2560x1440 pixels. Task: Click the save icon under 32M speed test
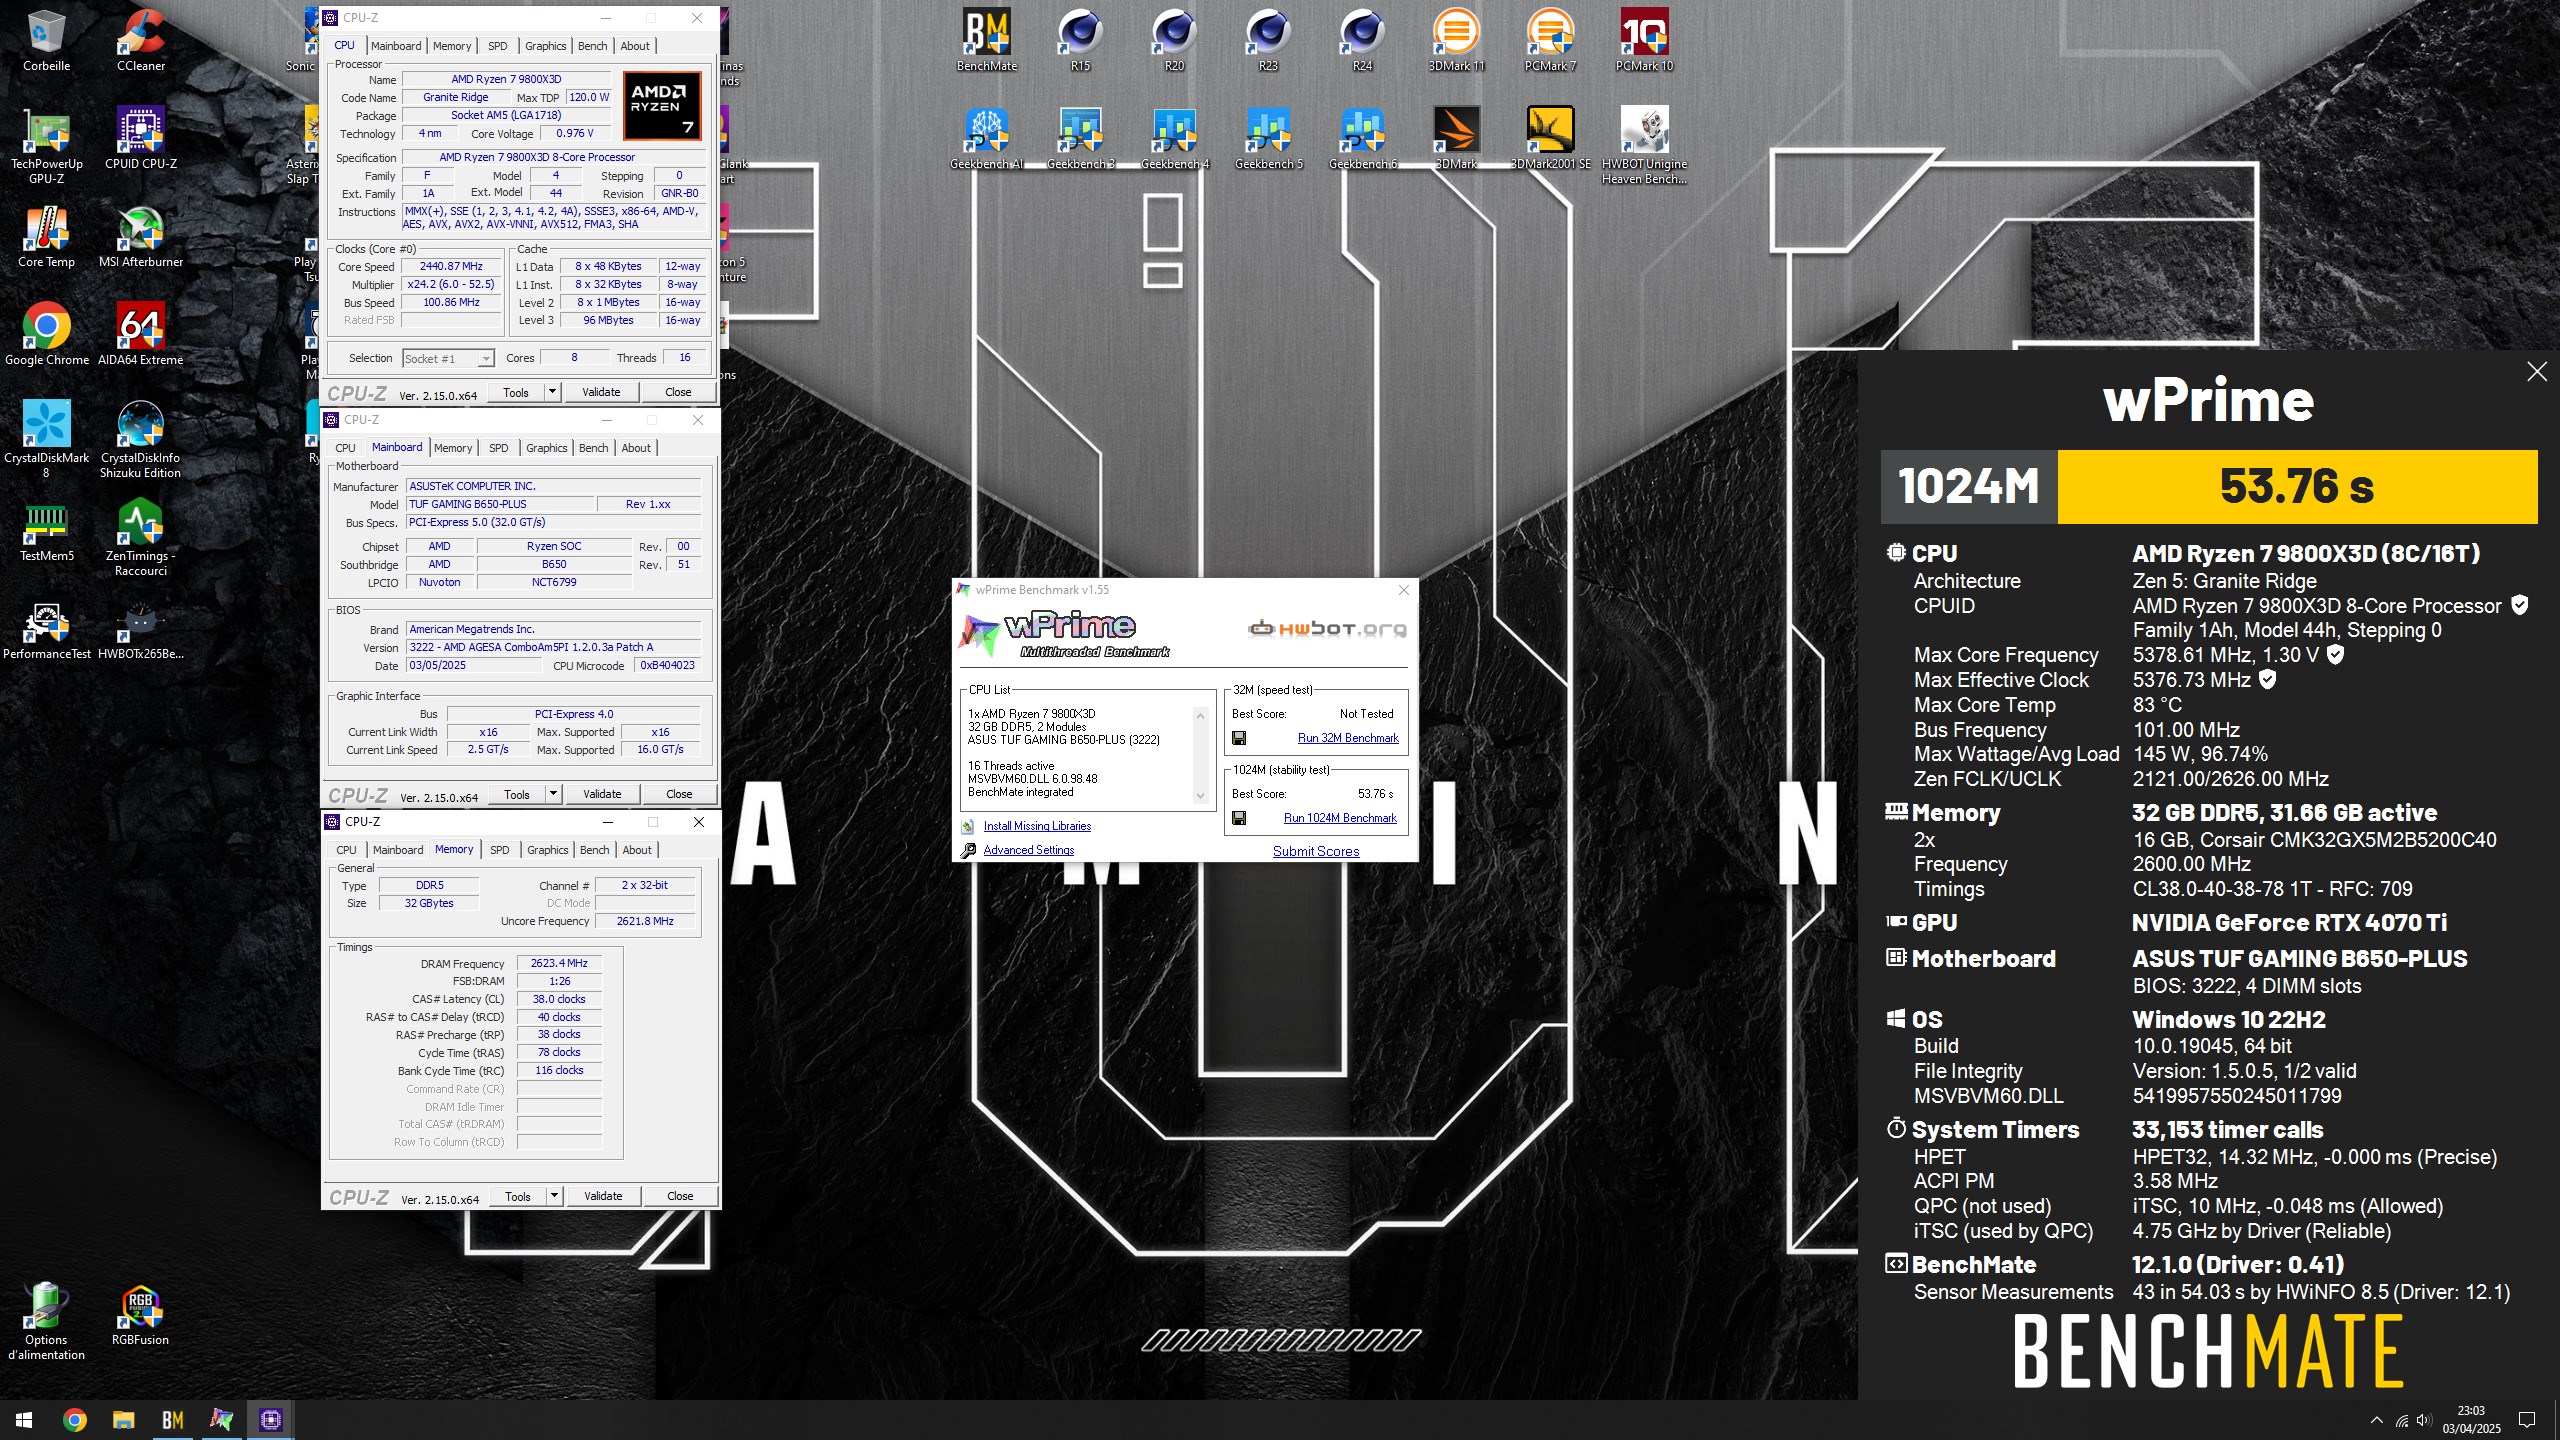pos(1239,738)
